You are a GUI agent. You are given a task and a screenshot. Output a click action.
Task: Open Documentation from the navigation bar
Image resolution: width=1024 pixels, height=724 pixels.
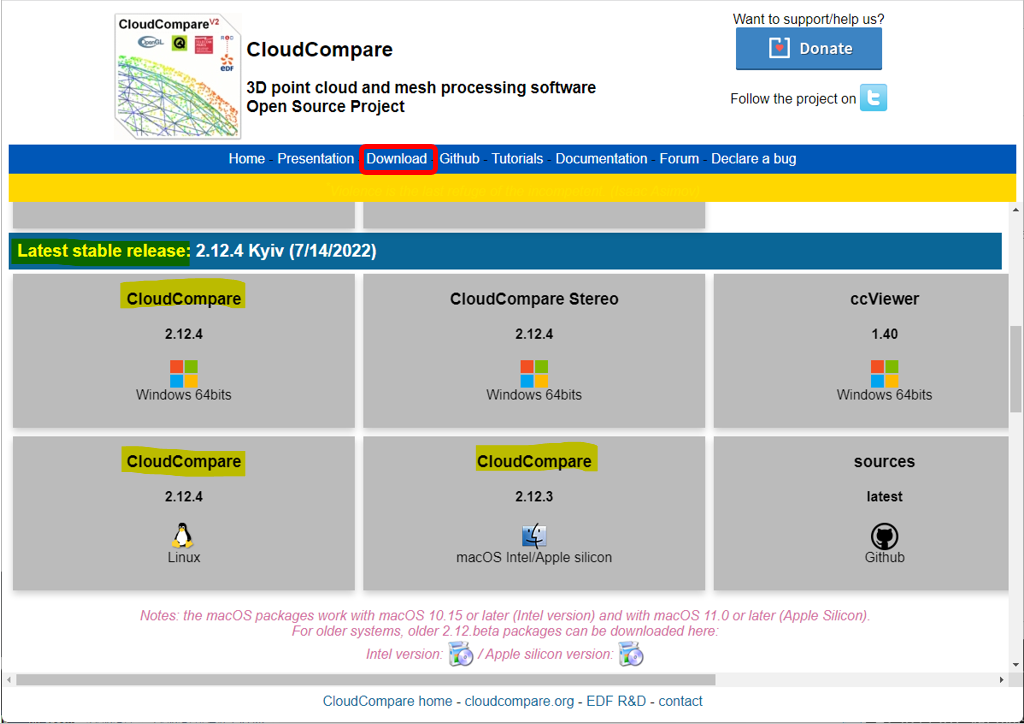[x=601, y=159]
